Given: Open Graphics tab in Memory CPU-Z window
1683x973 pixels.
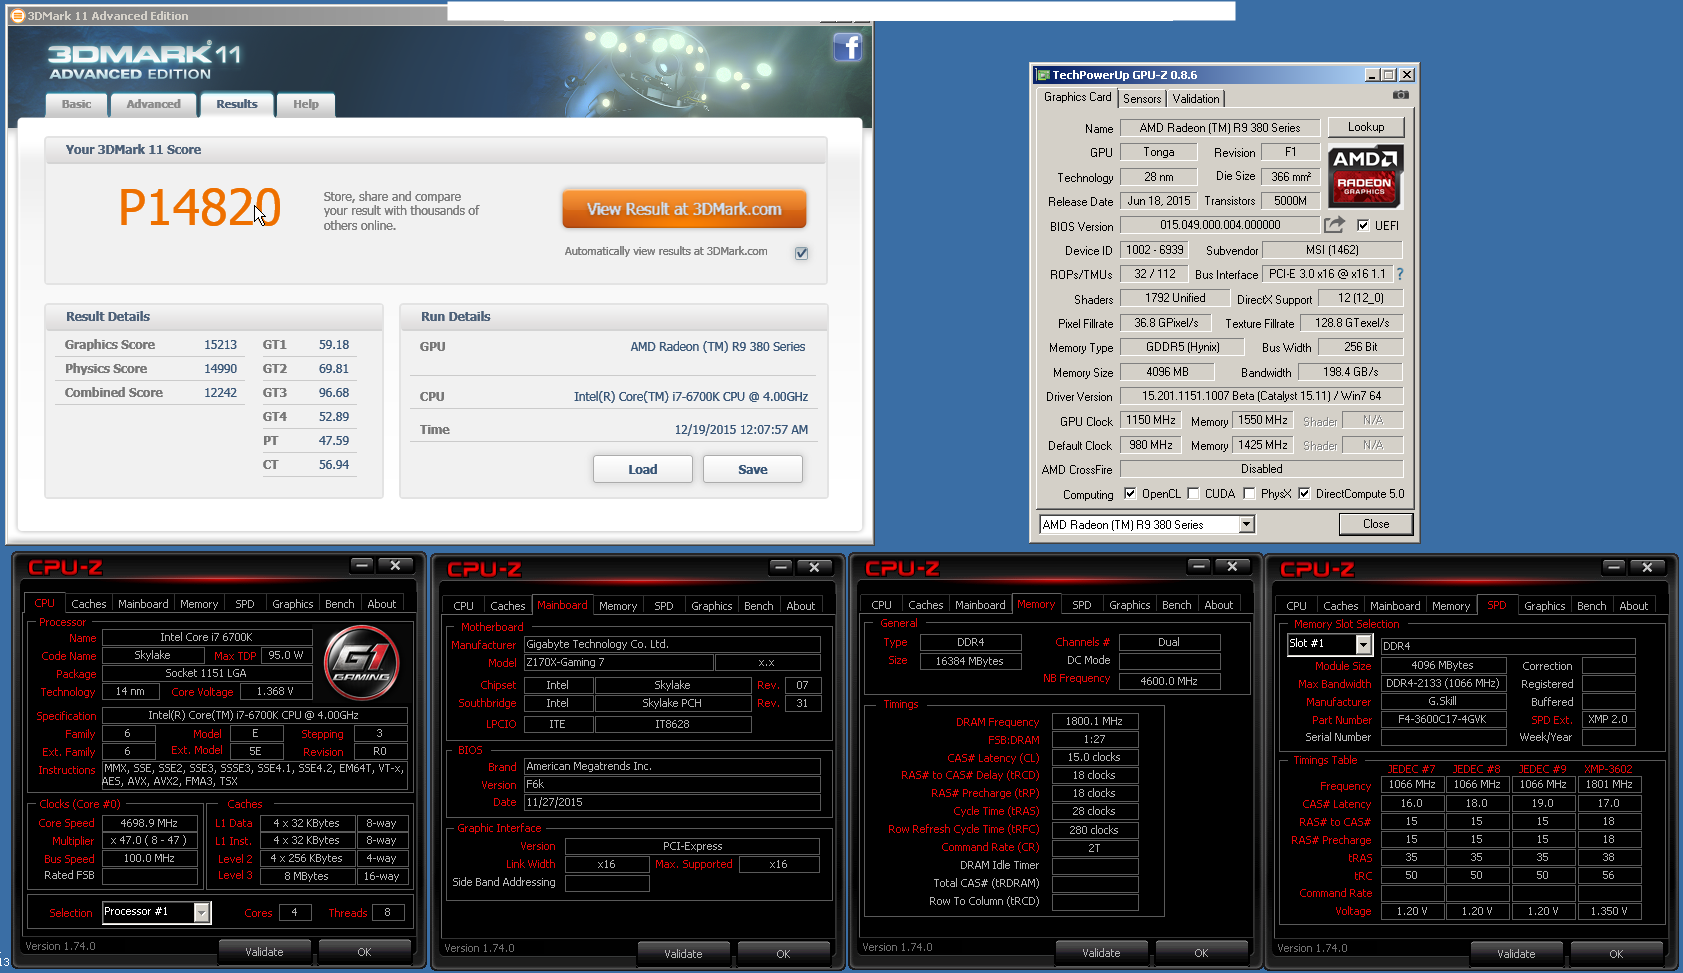Looking at the screenshot, I should (1129, 605).
